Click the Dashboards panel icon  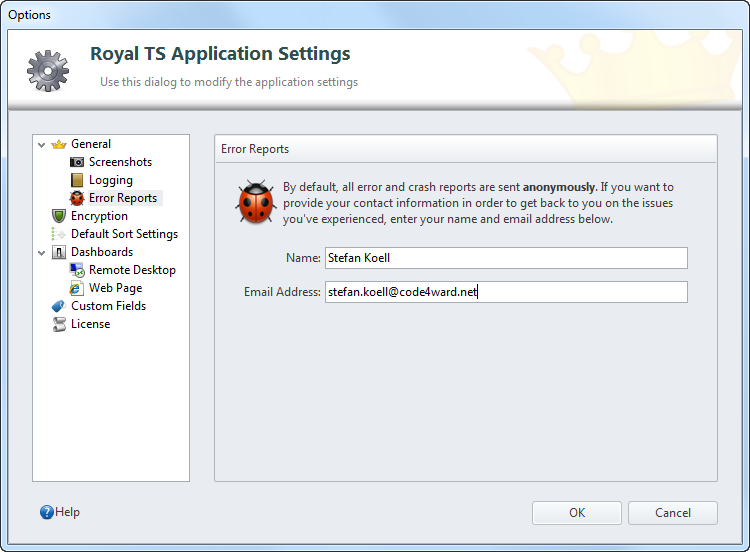point(58,252)
